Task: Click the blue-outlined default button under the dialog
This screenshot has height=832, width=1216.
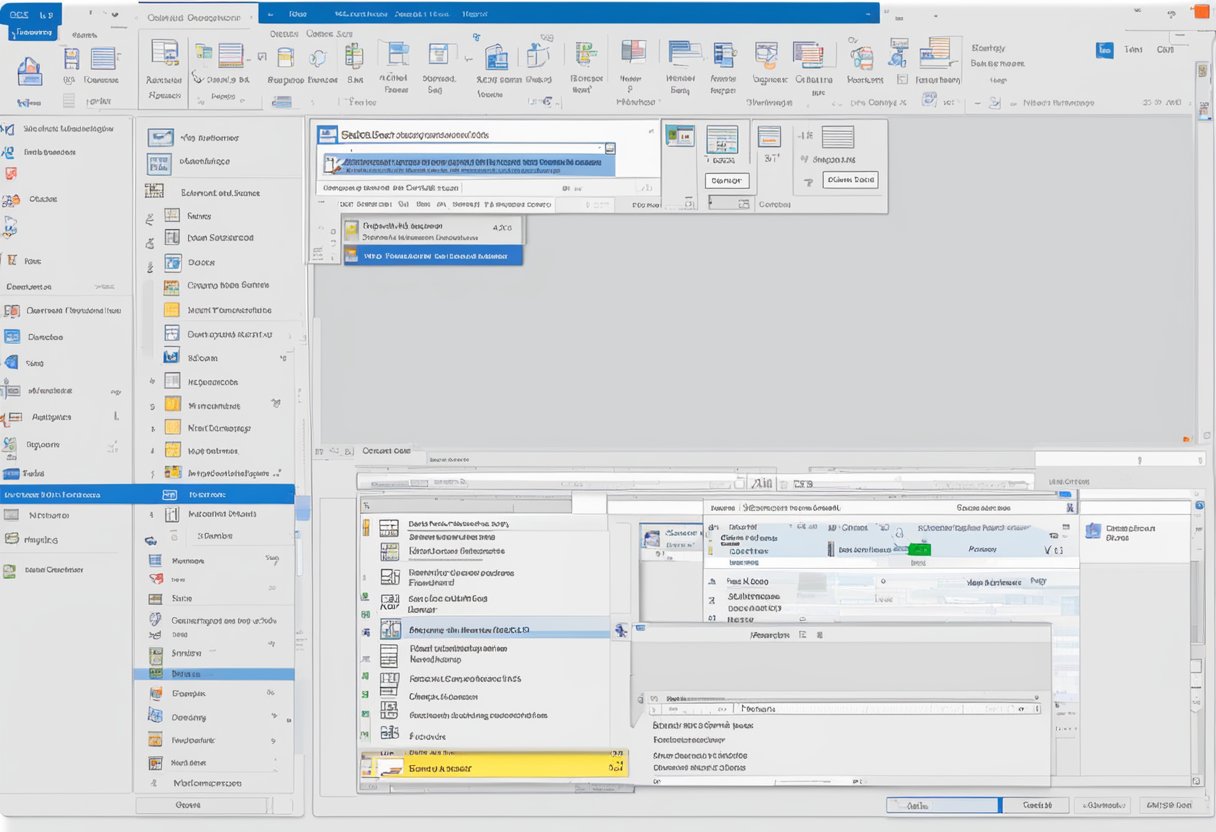Action: point(943,804)
